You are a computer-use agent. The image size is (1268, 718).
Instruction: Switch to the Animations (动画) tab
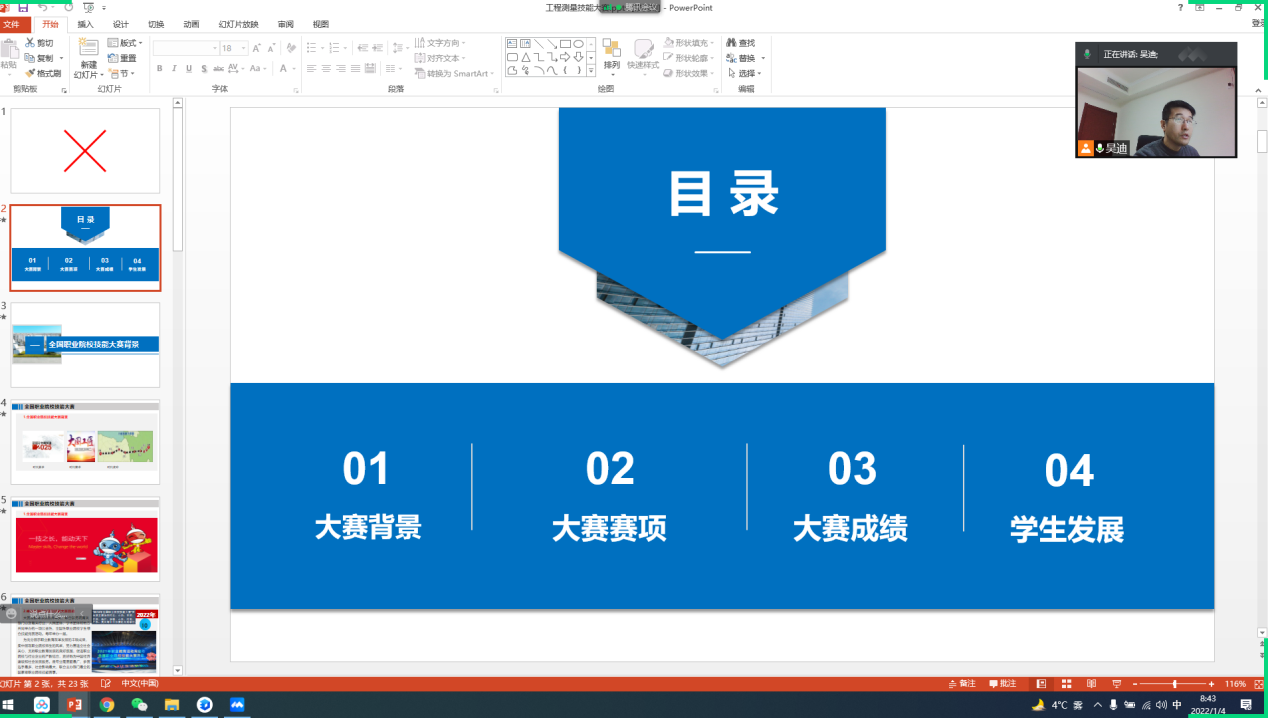pyautogui.click(x=191, y=24)
